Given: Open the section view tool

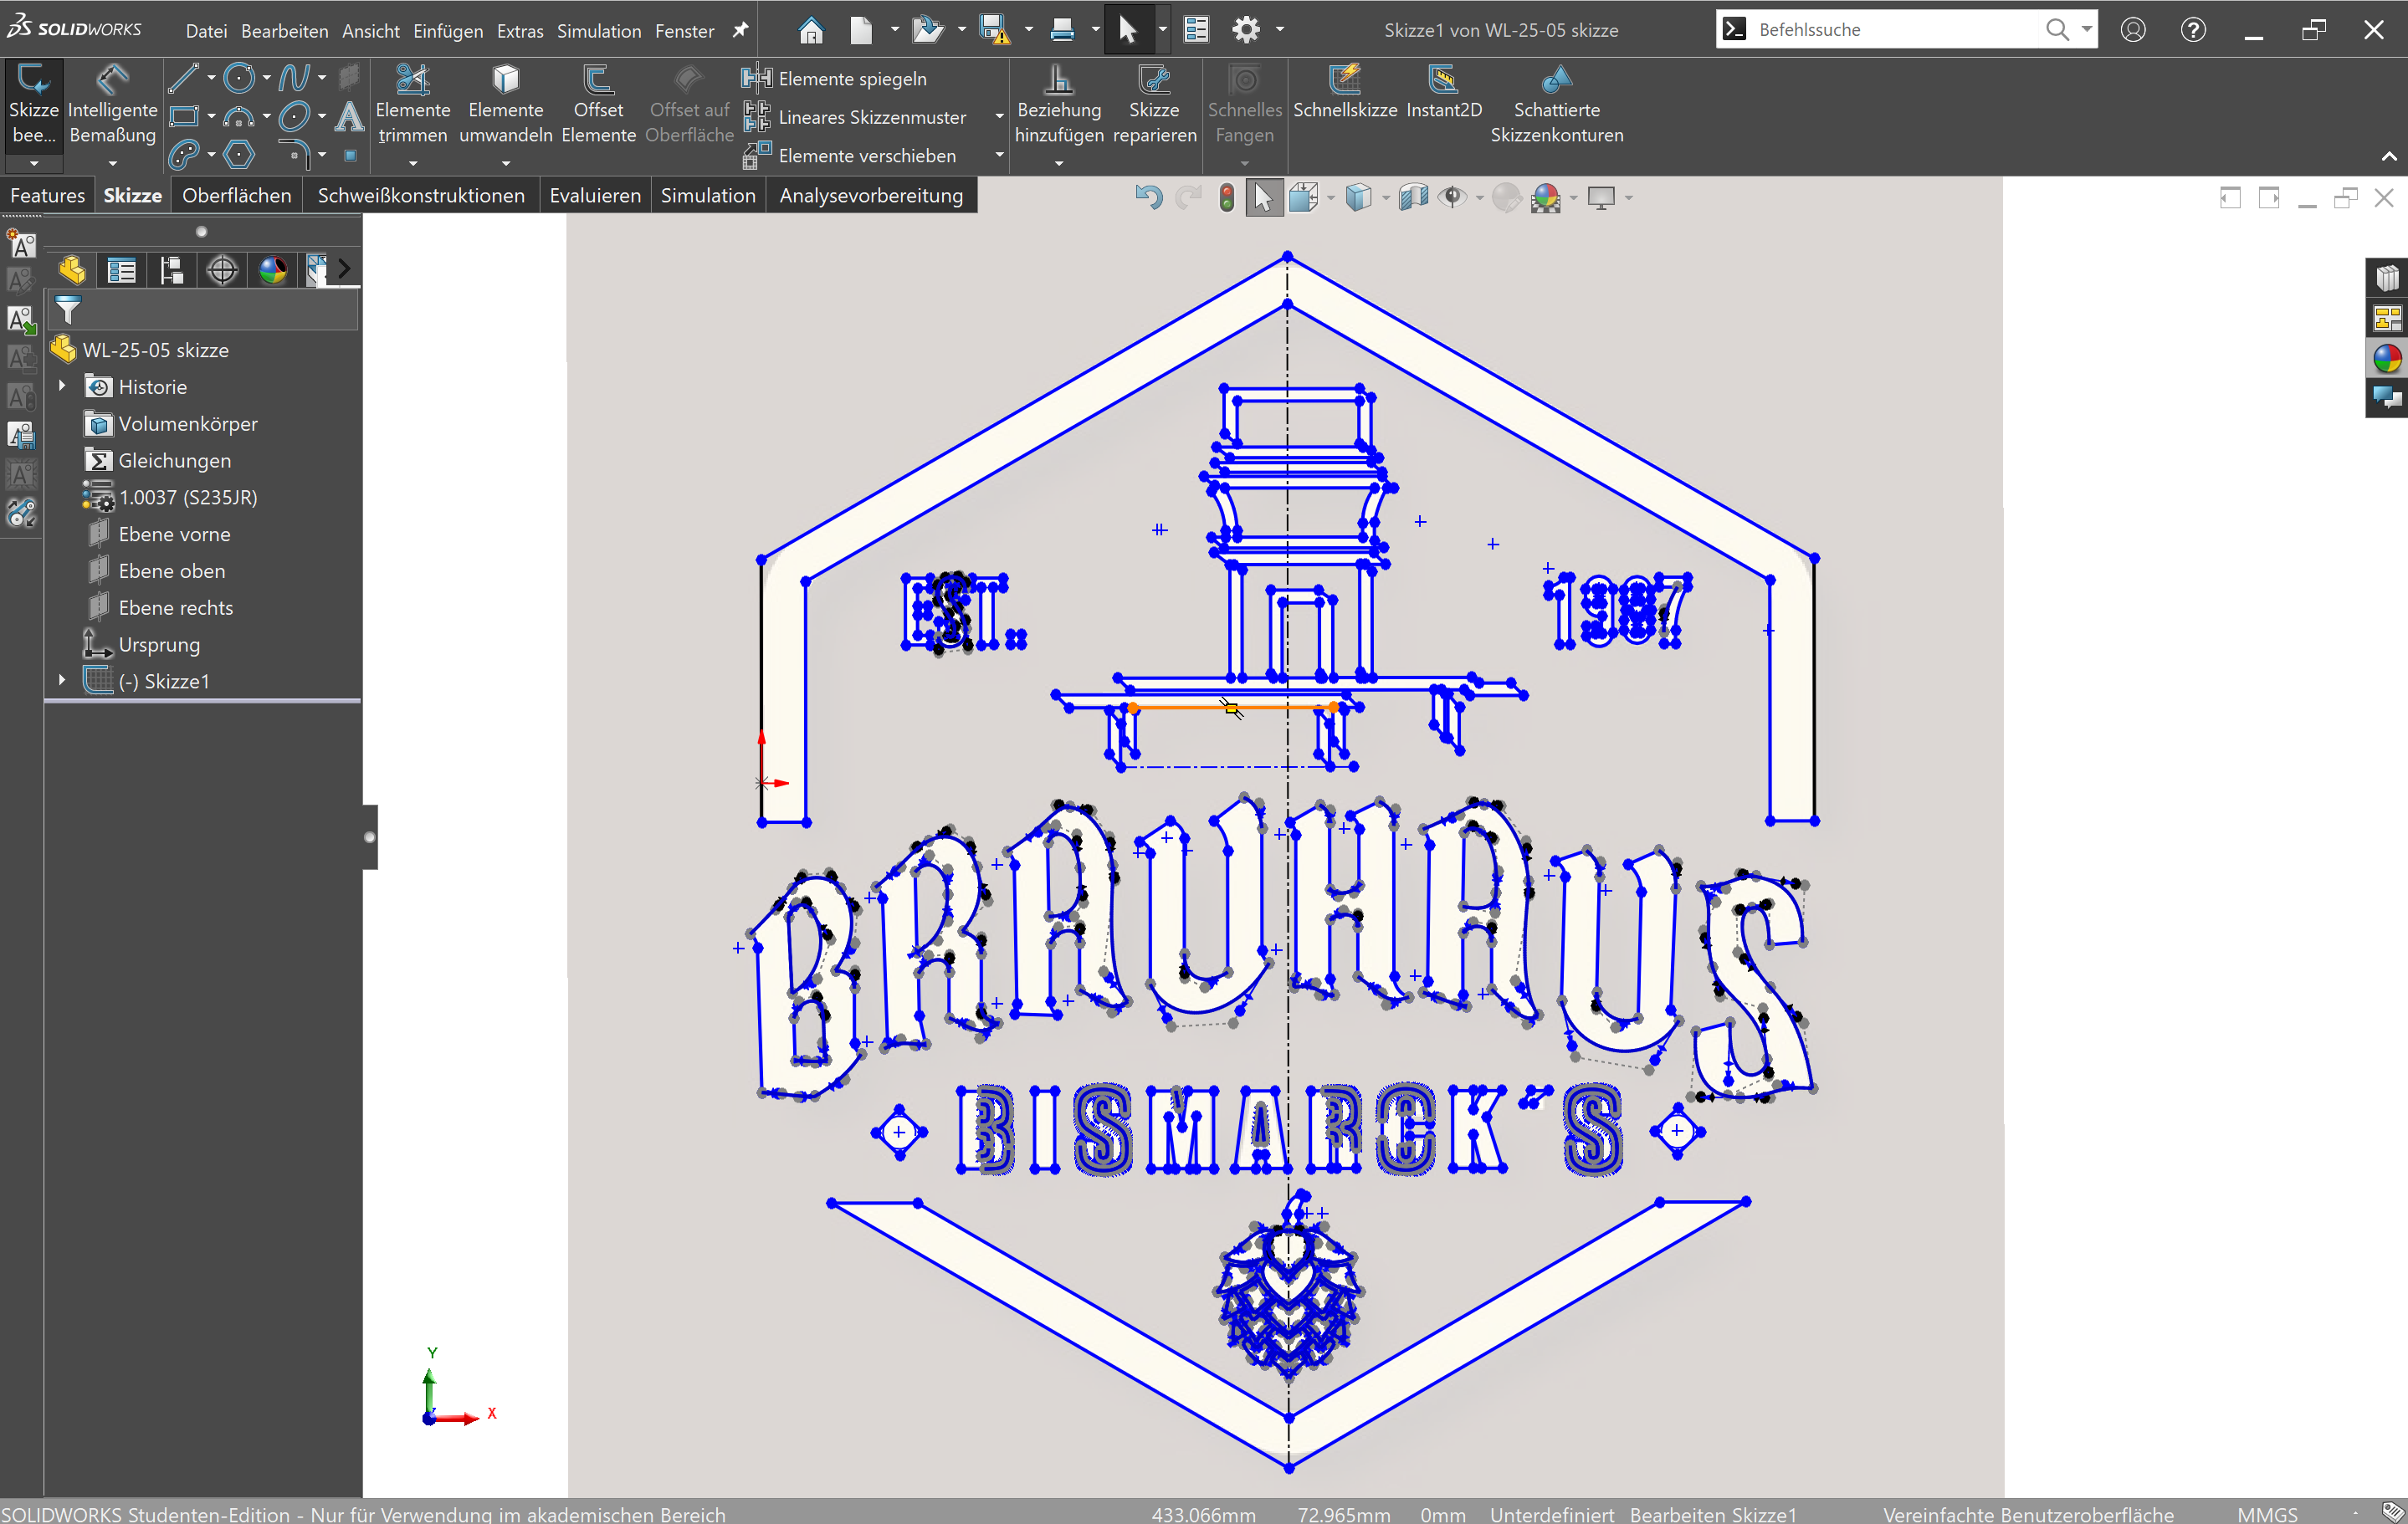Looking at the screenshot, I should click(x=1413, y=198).
